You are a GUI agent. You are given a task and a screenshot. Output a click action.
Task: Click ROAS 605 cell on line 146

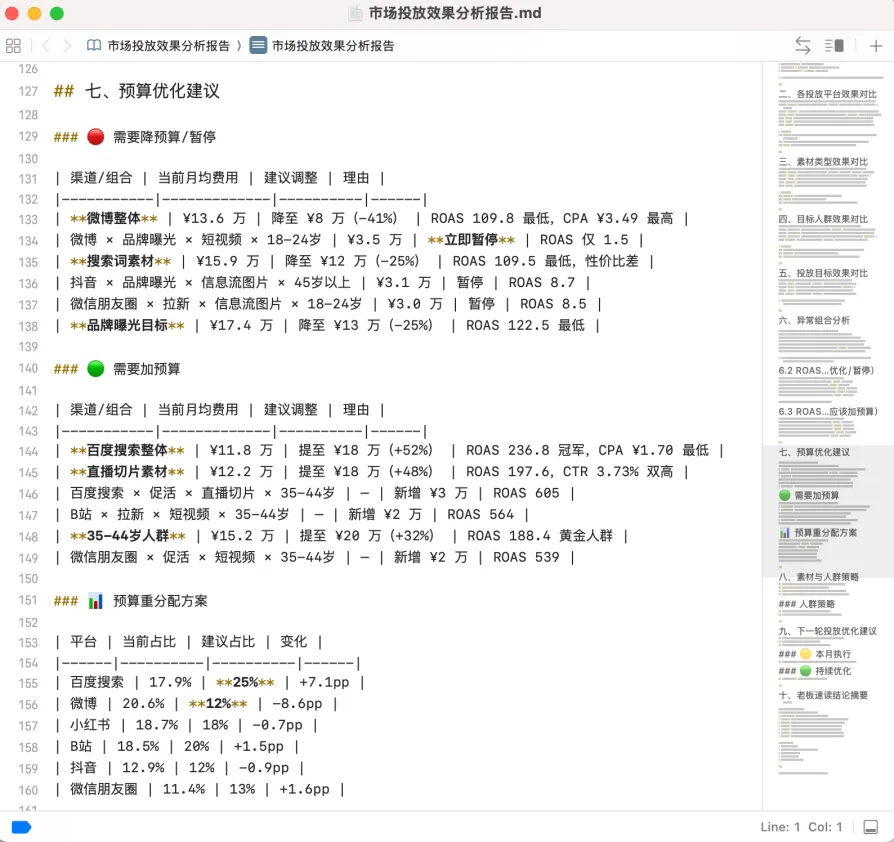point(526,493)
